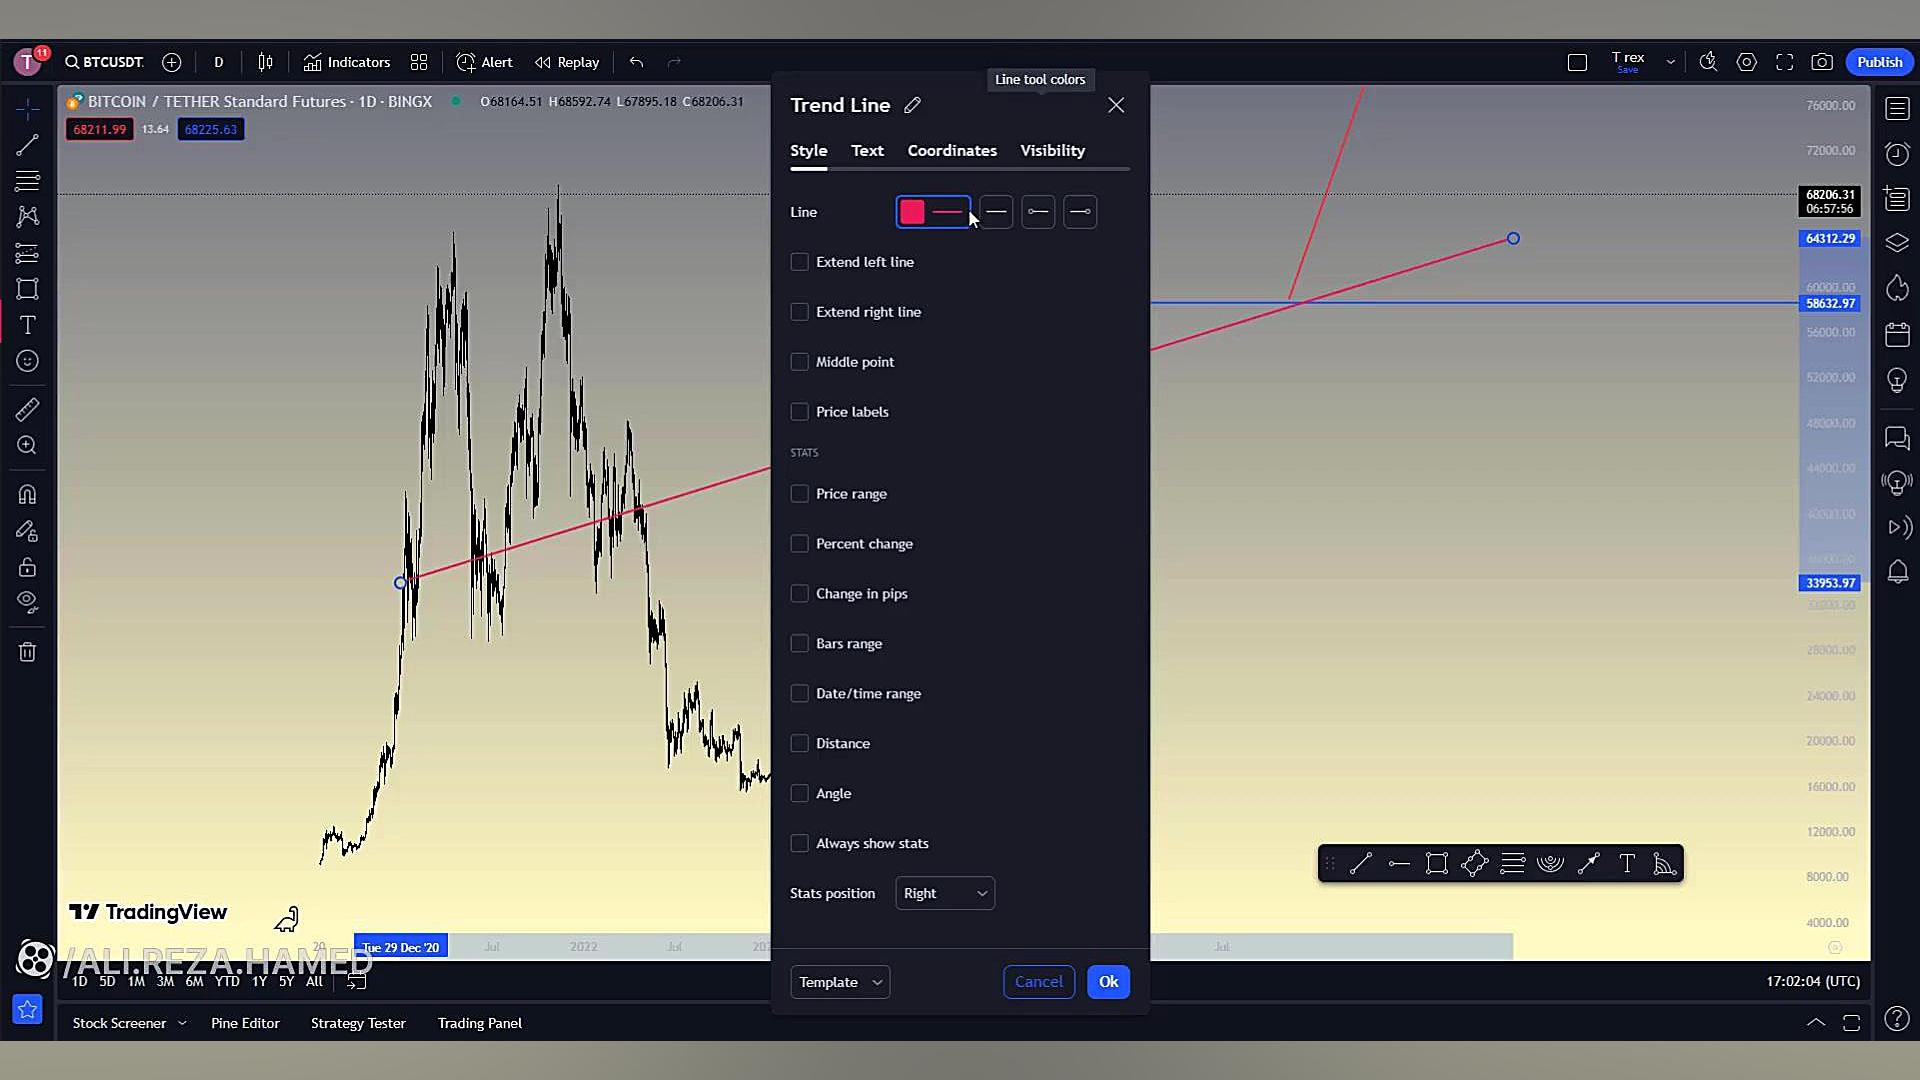Open the notifications bell icon
The image size is (1920, 1080).
[1897, 571]
